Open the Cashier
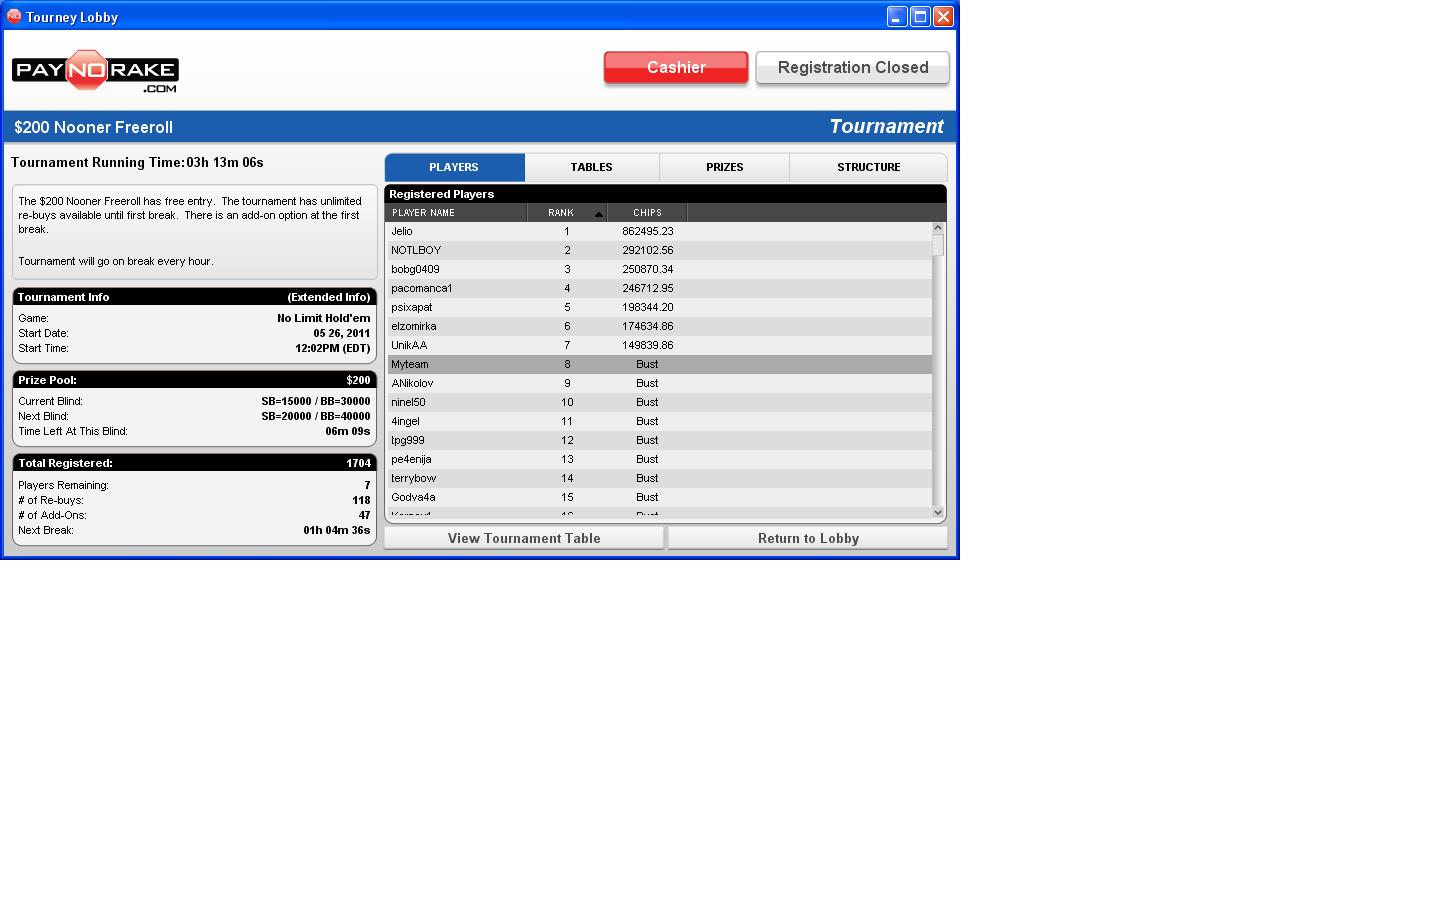 pos(676,68)
